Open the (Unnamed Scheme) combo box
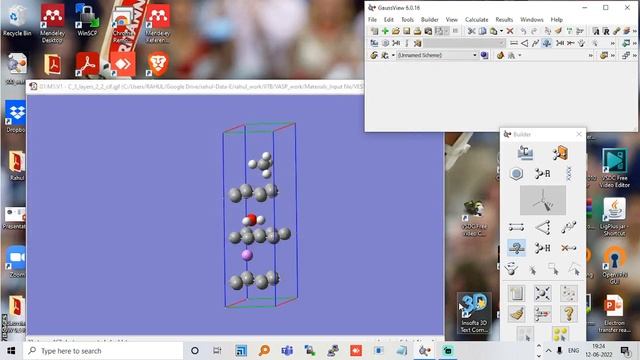 (437, 55)
